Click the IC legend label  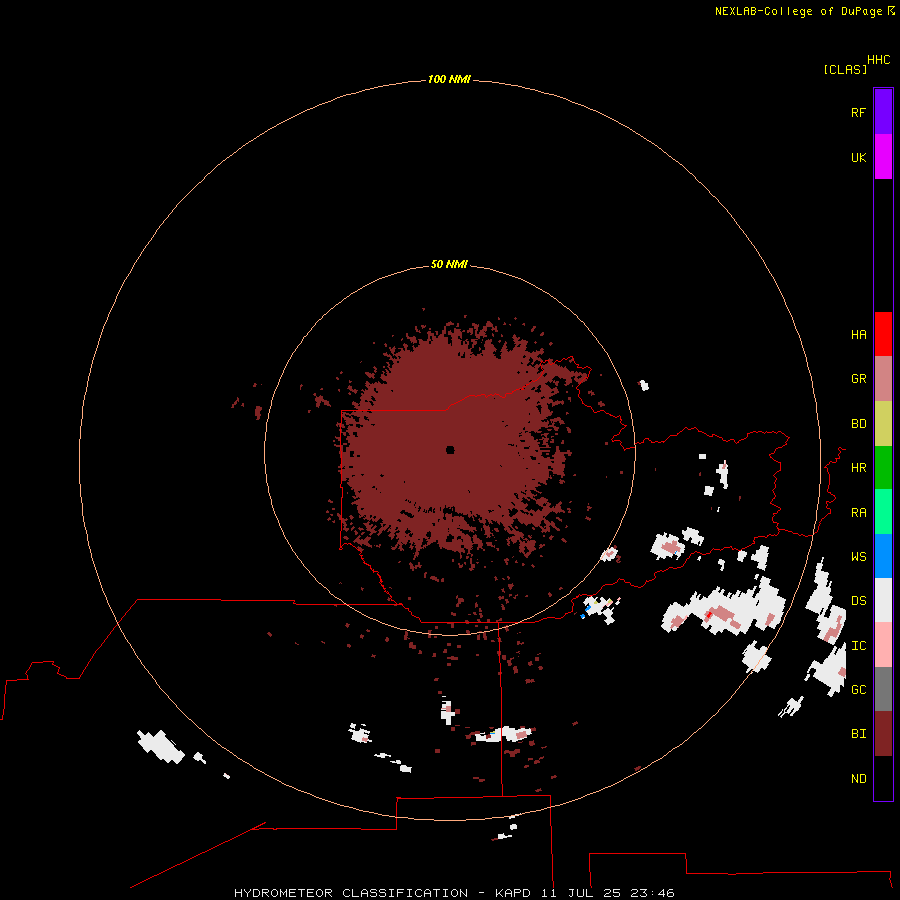[858, 646]
